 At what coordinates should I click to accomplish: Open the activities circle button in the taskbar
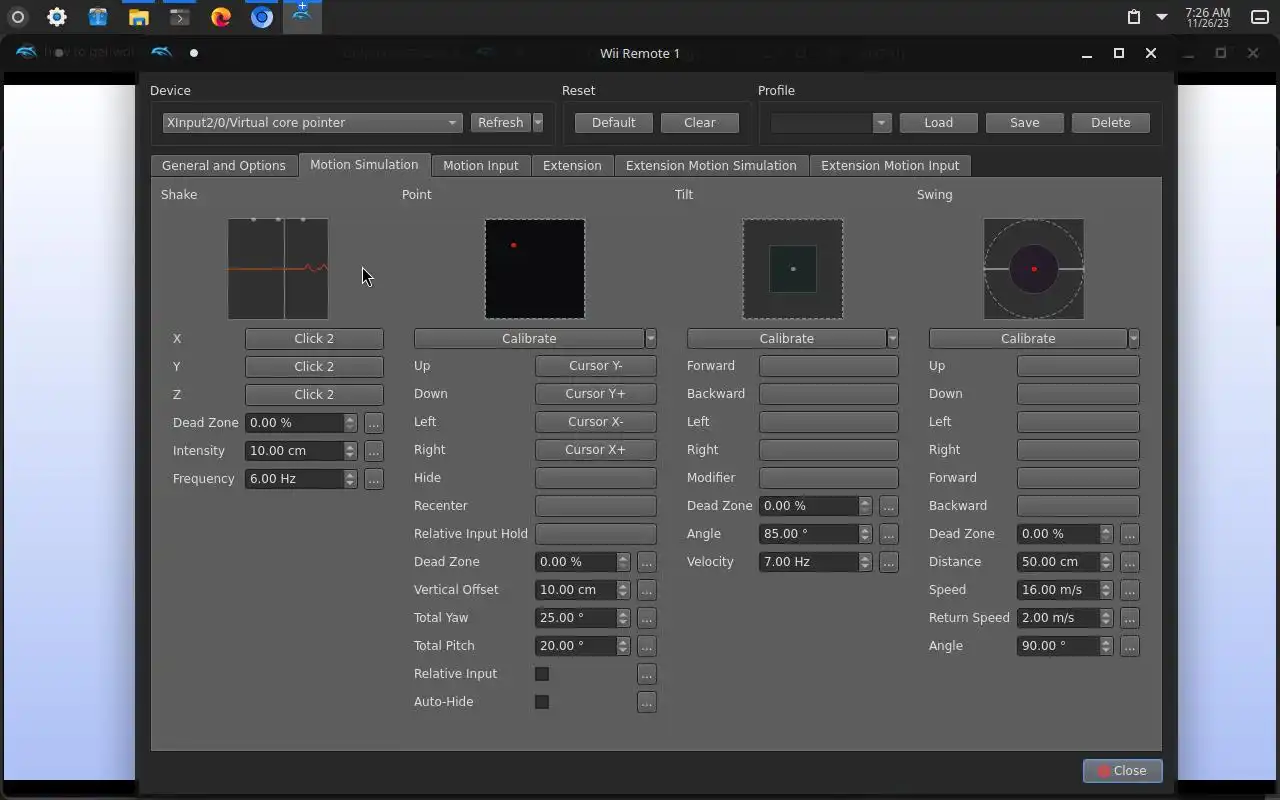17,17
